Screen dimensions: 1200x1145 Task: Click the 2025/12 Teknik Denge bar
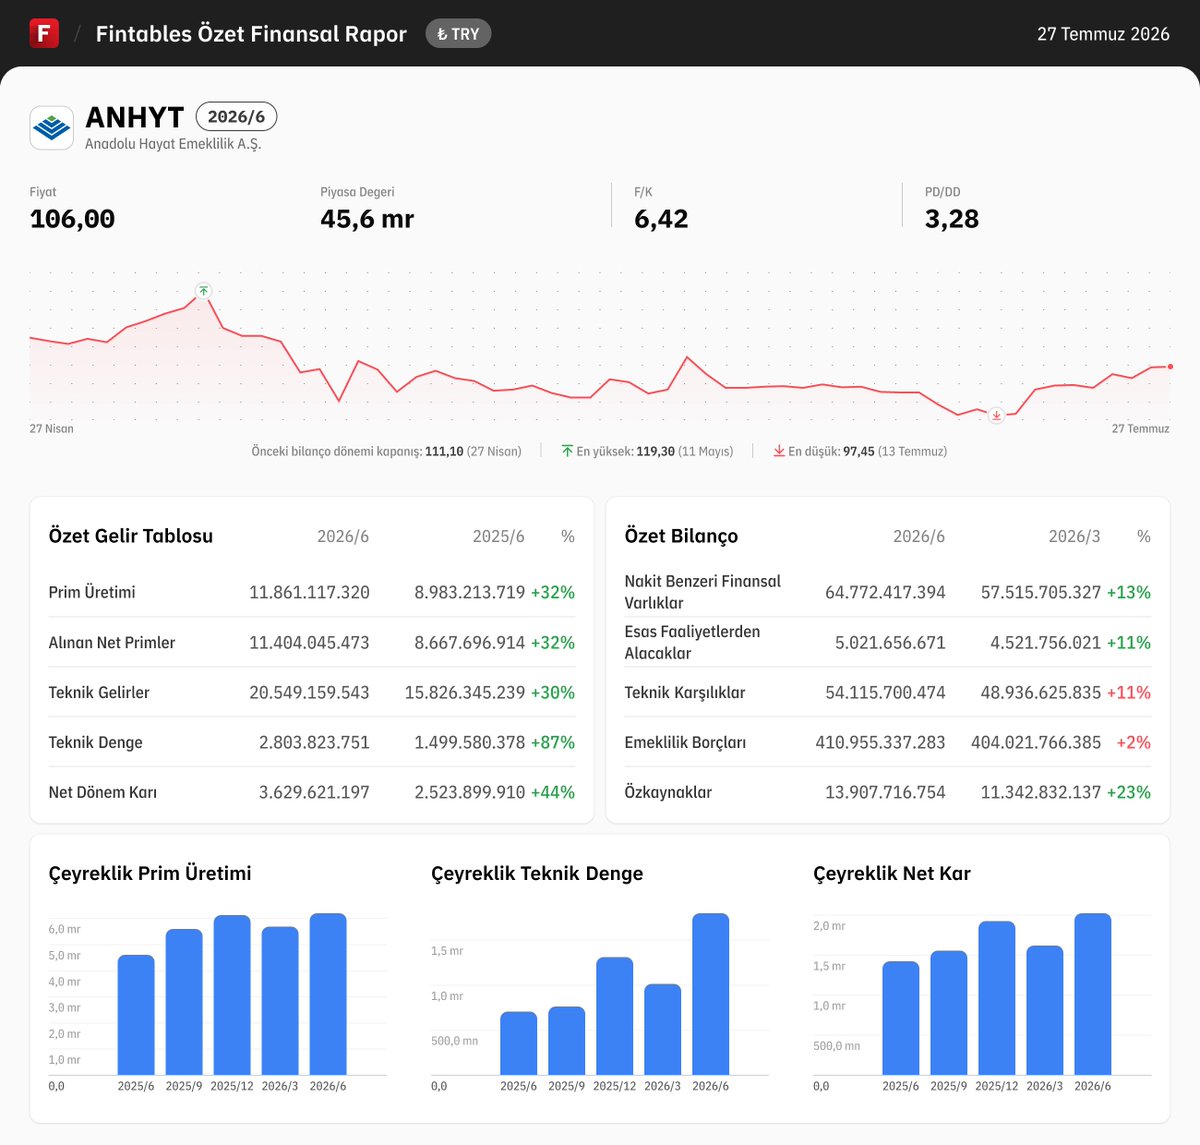tap(615, 1016)
